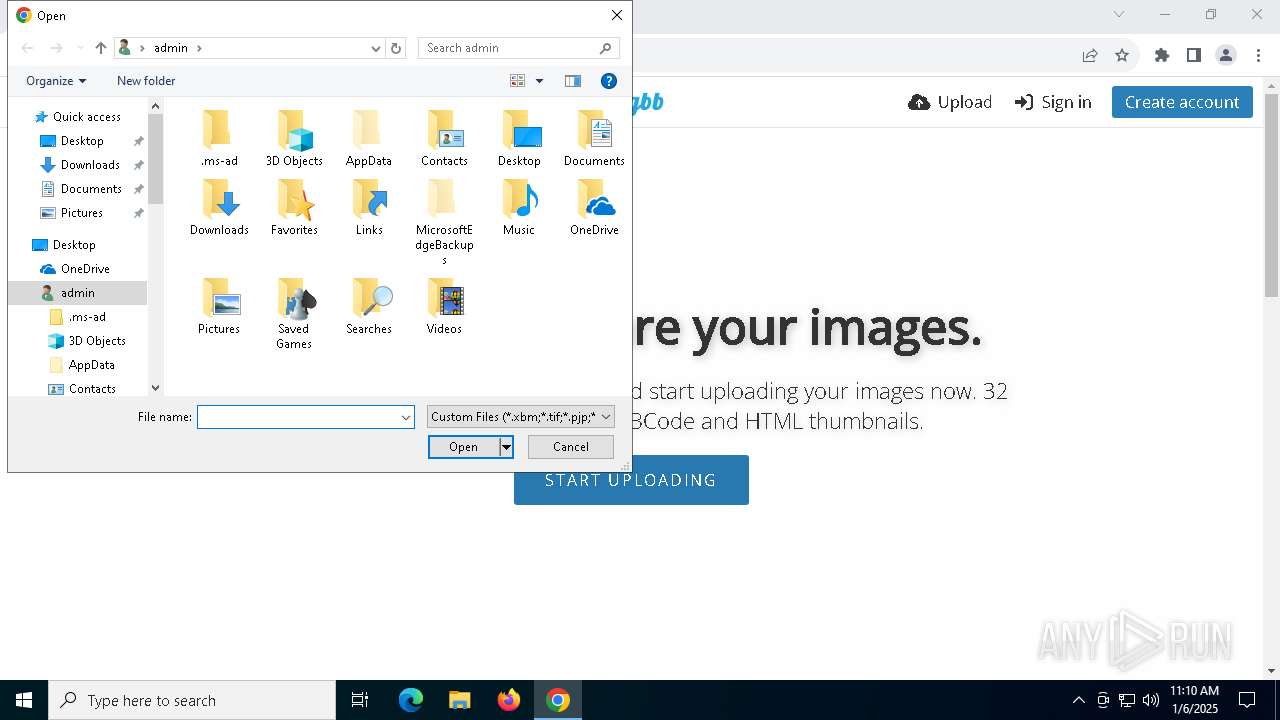
Task: Cancel the Open dialog
Action: coord(571,447)
